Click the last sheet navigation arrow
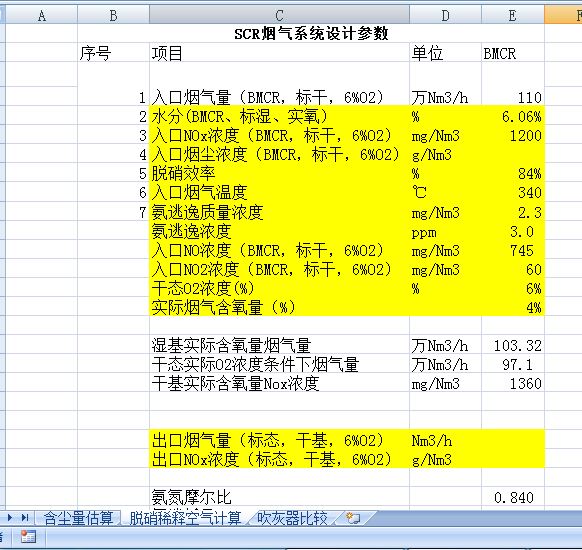Screen dimensions: 582x550 [x=25, y=517]
